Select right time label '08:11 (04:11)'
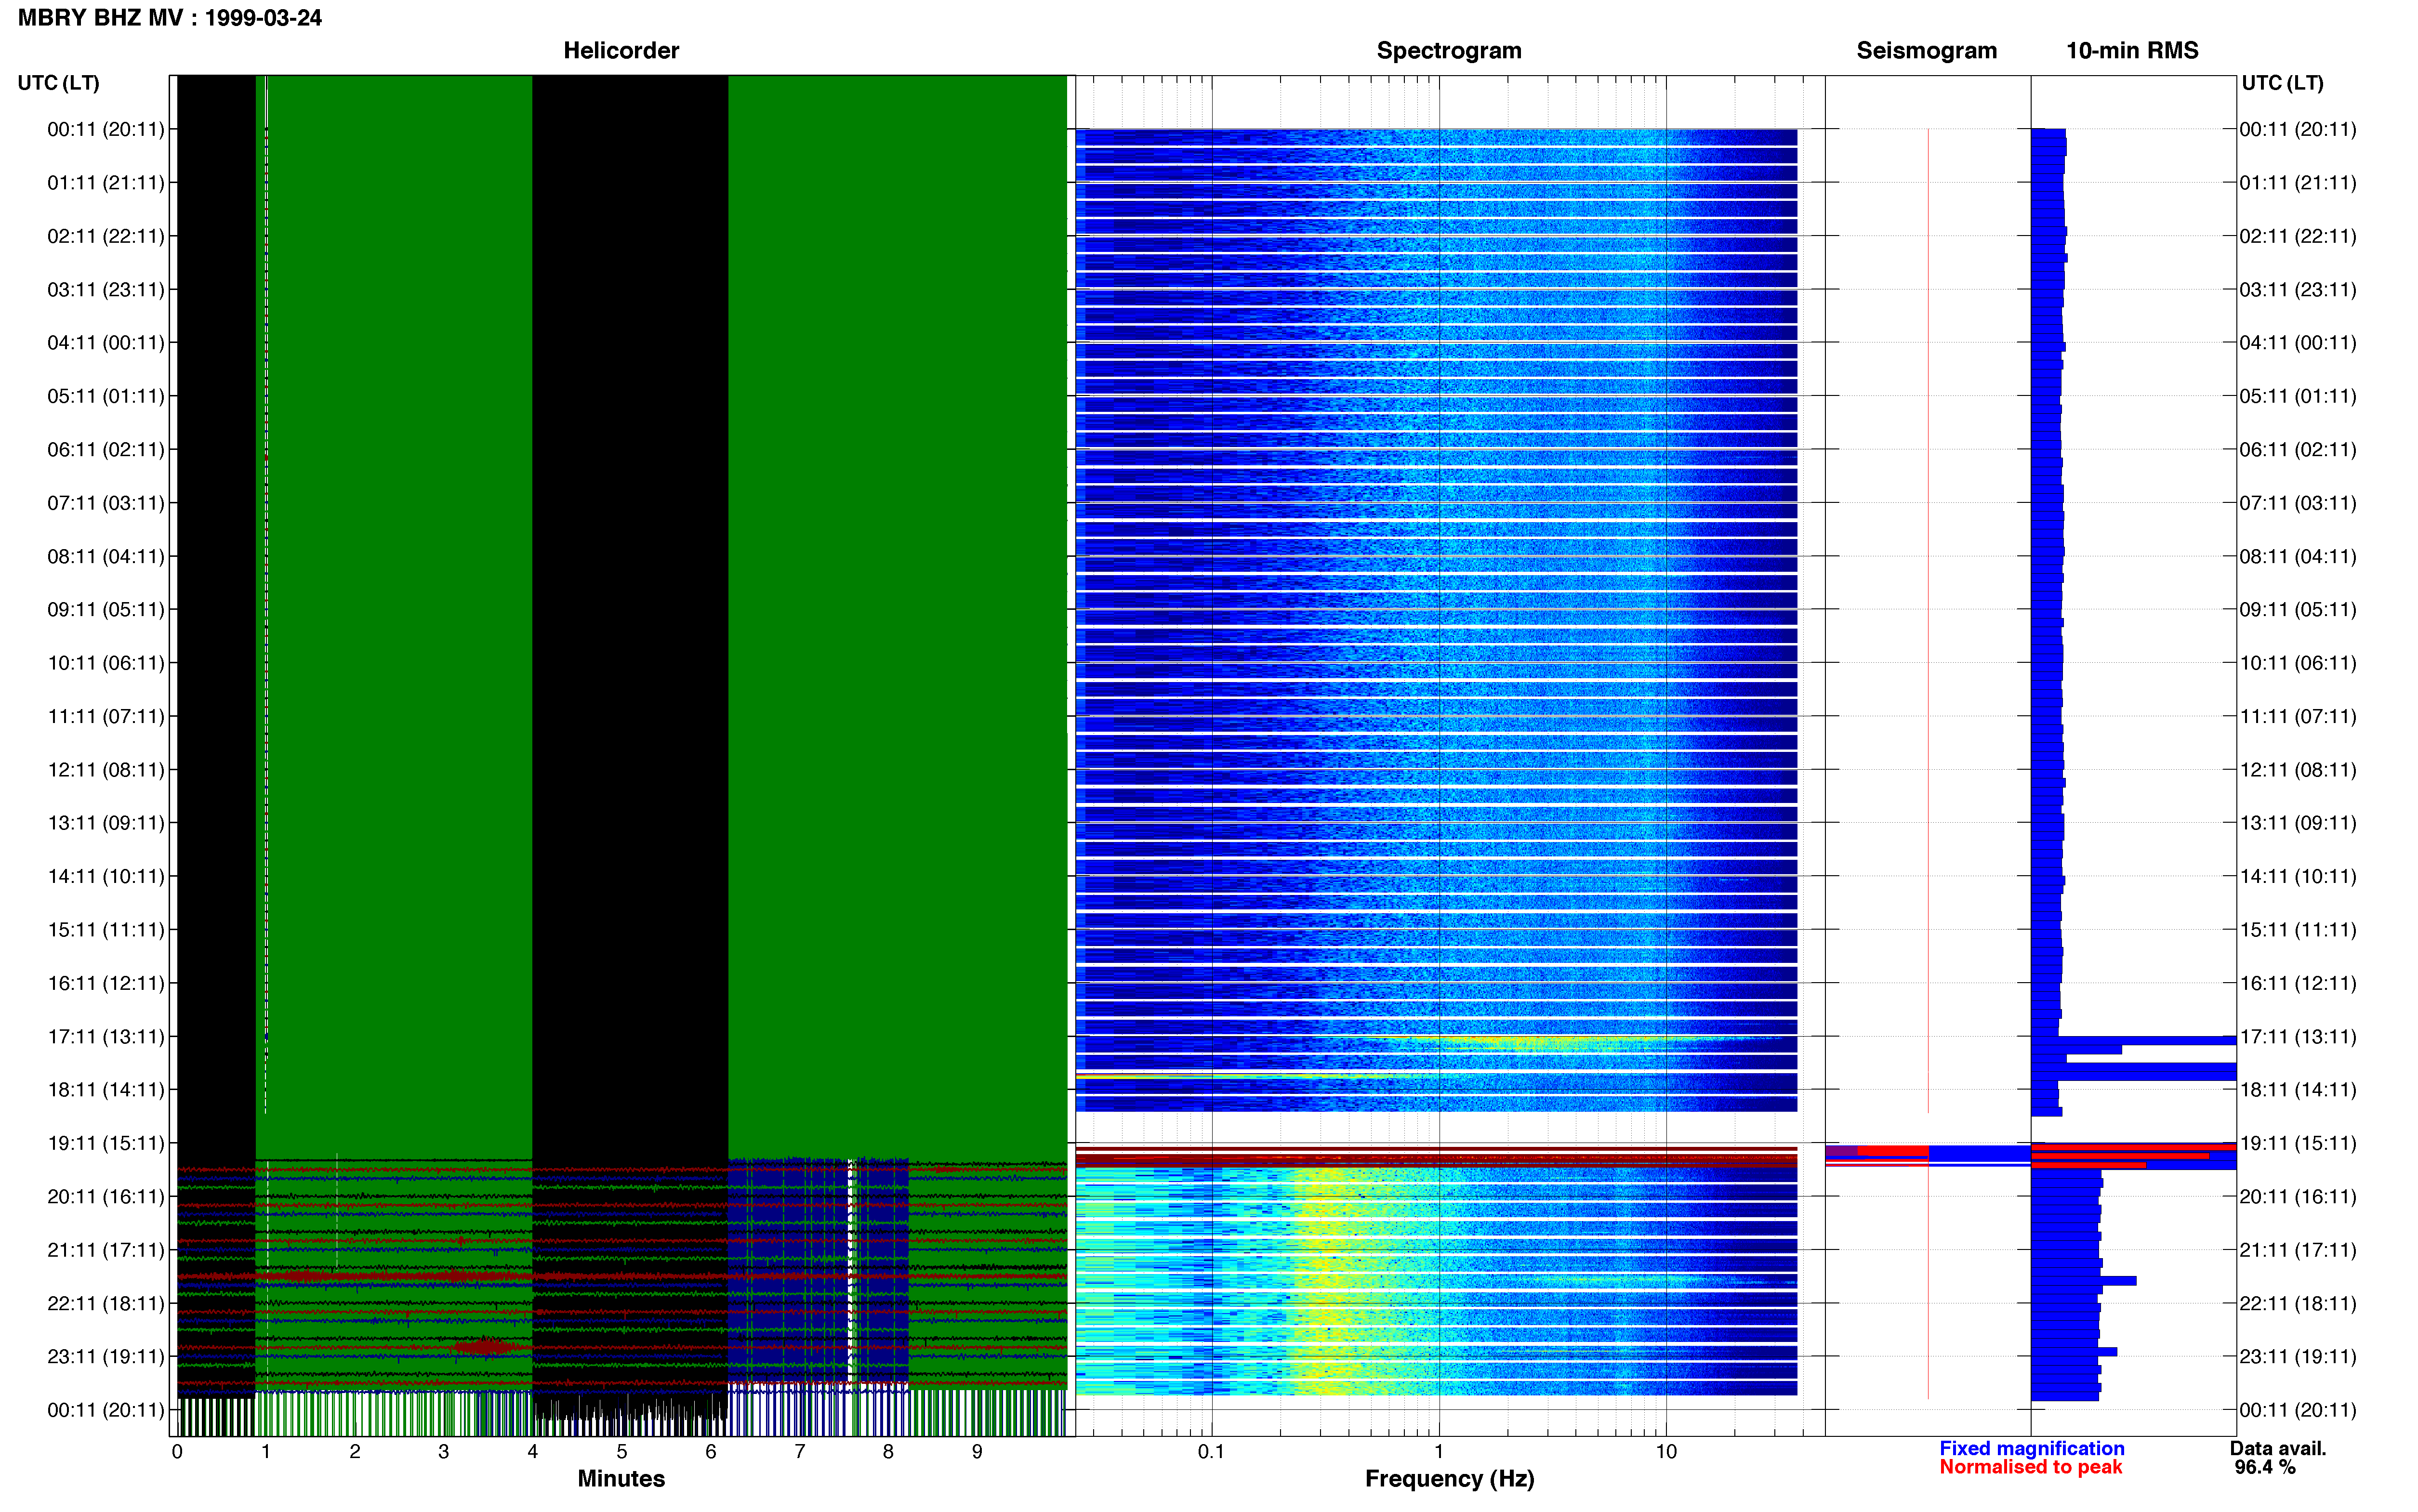The image size is (2418, 1512). 2298,556
